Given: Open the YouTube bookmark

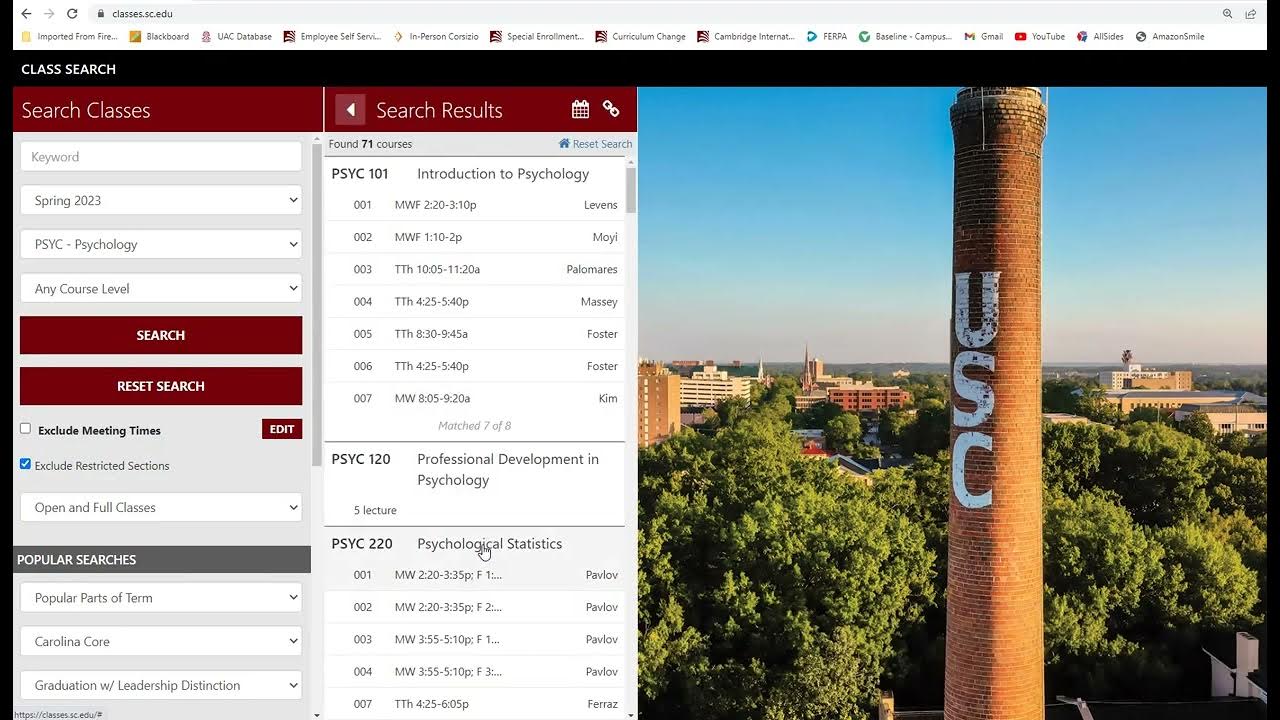Looking at the screenshot, I should click(x=1040, y=36).
